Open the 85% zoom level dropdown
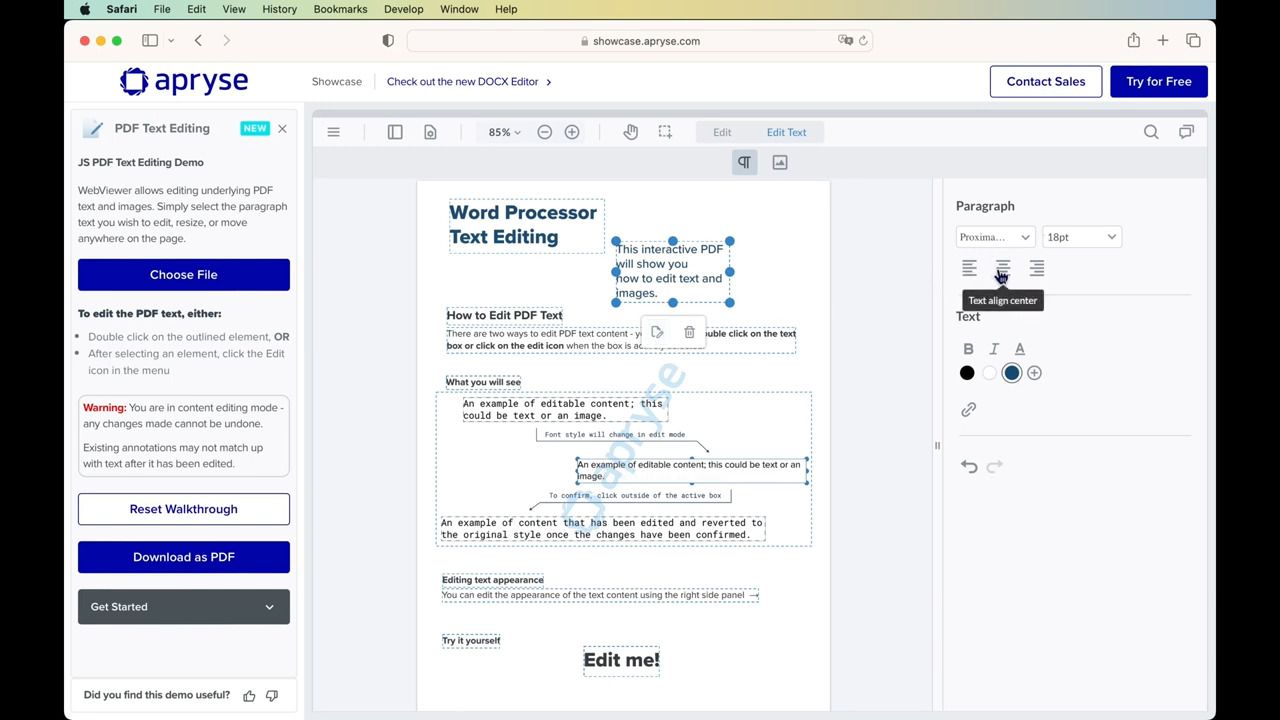This screenshot has height=720, width=1280. coord(504,132)
